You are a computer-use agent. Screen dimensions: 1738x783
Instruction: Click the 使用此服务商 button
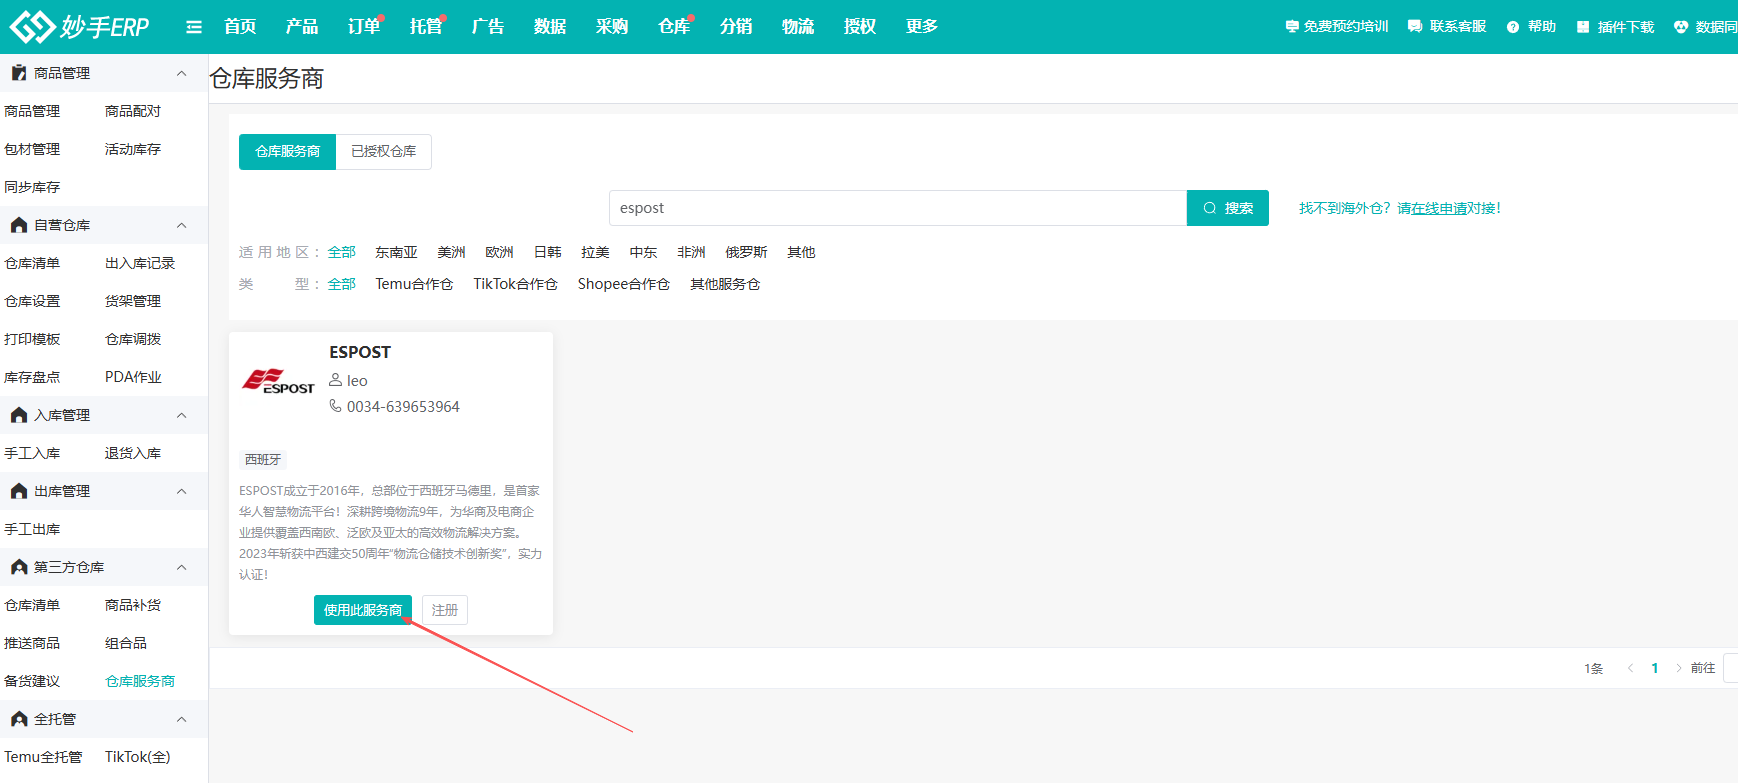click(x=363, y=610)
